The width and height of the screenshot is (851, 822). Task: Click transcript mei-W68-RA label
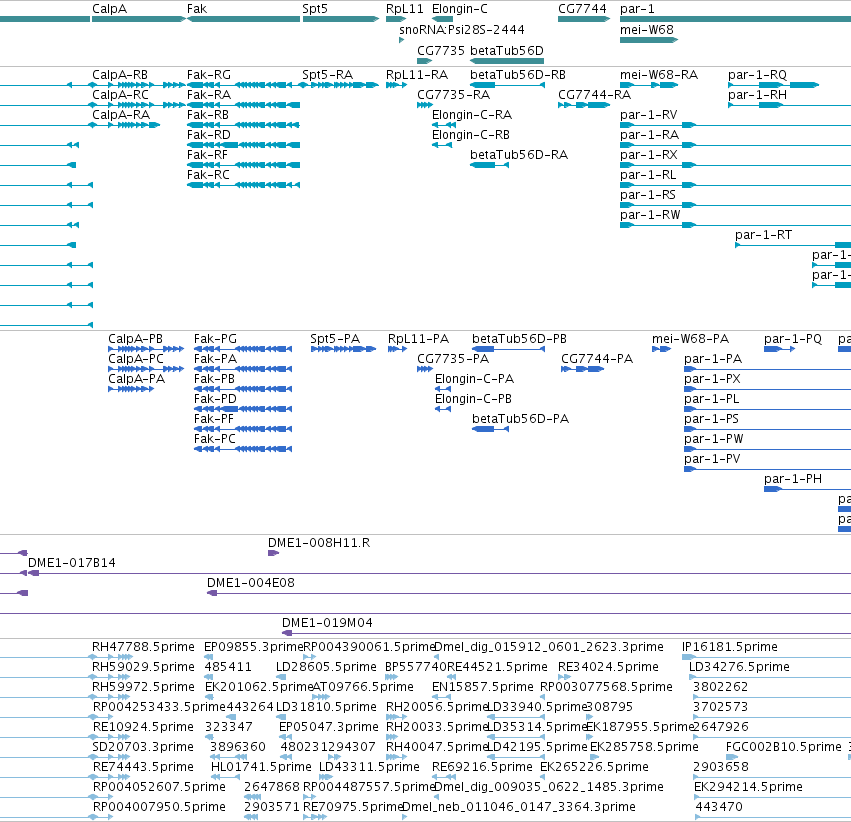tap(659, 74)
